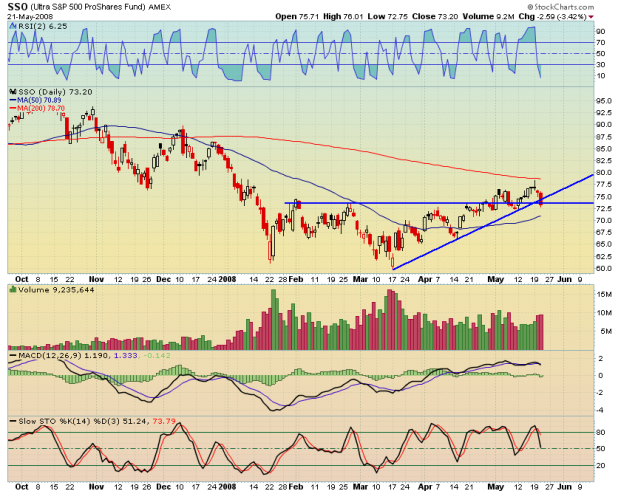Click the 'High 76.01' quote value
Image resolution: width=618 pixels, height=491 pixels.
click(343, 17)
